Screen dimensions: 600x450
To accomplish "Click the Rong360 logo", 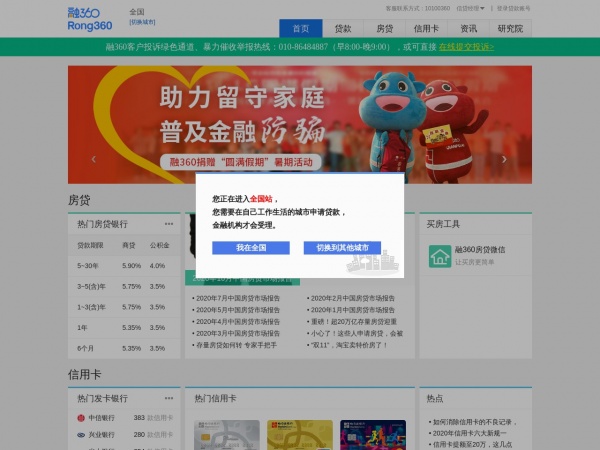I will [90, 19].
